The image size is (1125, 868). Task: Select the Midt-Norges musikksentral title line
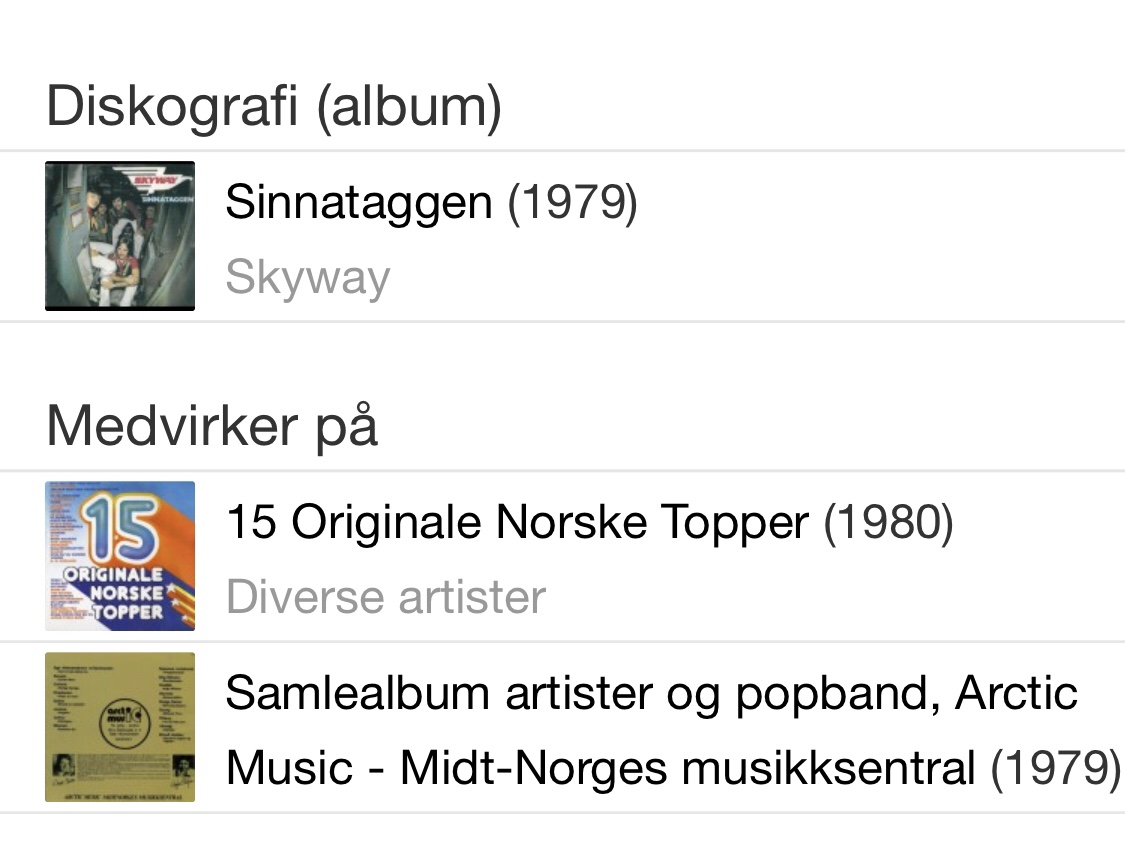click(x=600, y=768)
